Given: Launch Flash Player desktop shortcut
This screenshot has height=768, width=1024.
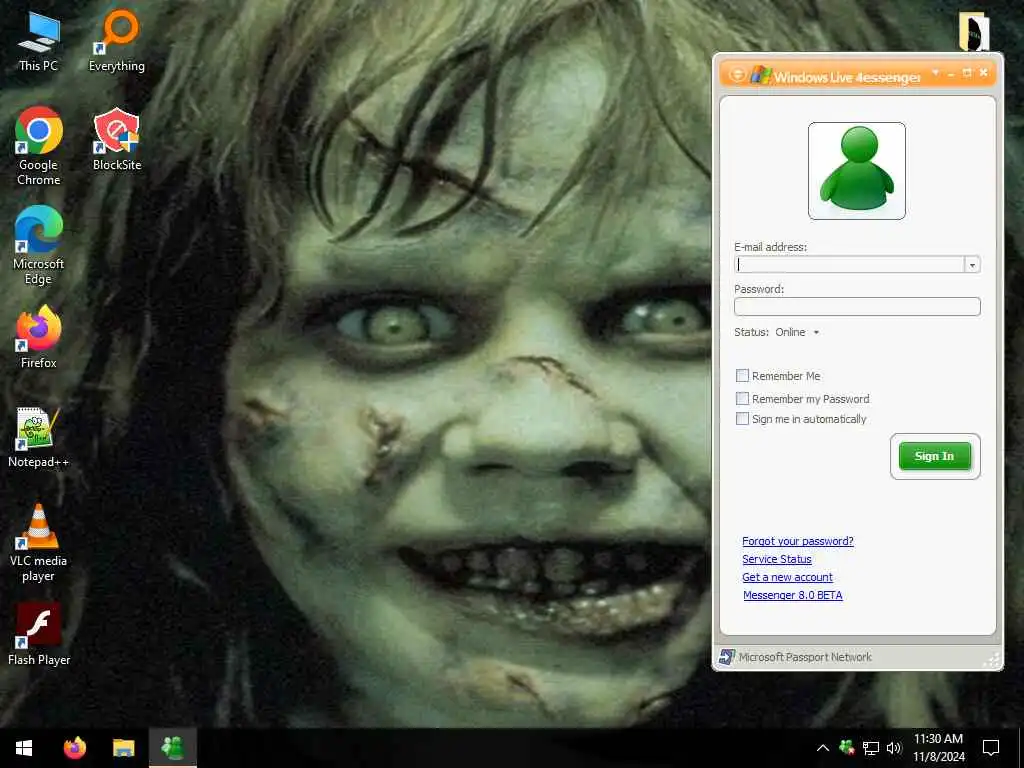Looking at the screenshot, I should [x=39, y=634].
